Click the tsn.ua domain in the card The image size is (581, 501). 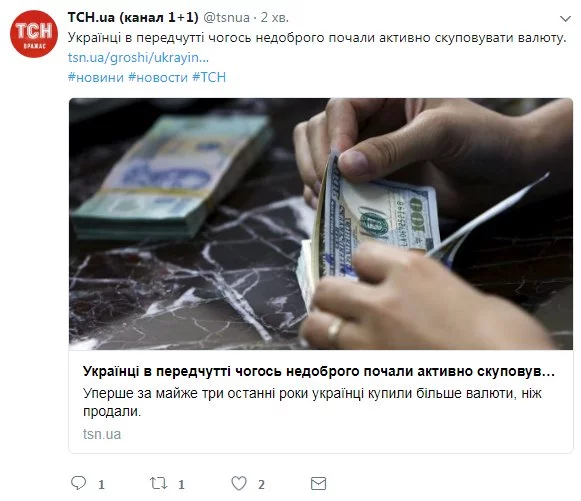coord(102,434)
